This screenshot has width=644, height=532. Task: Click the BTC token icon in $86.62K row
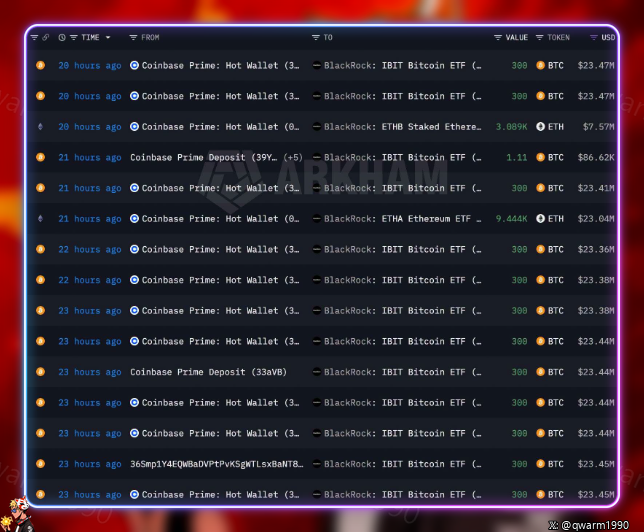tap(540, 157)
